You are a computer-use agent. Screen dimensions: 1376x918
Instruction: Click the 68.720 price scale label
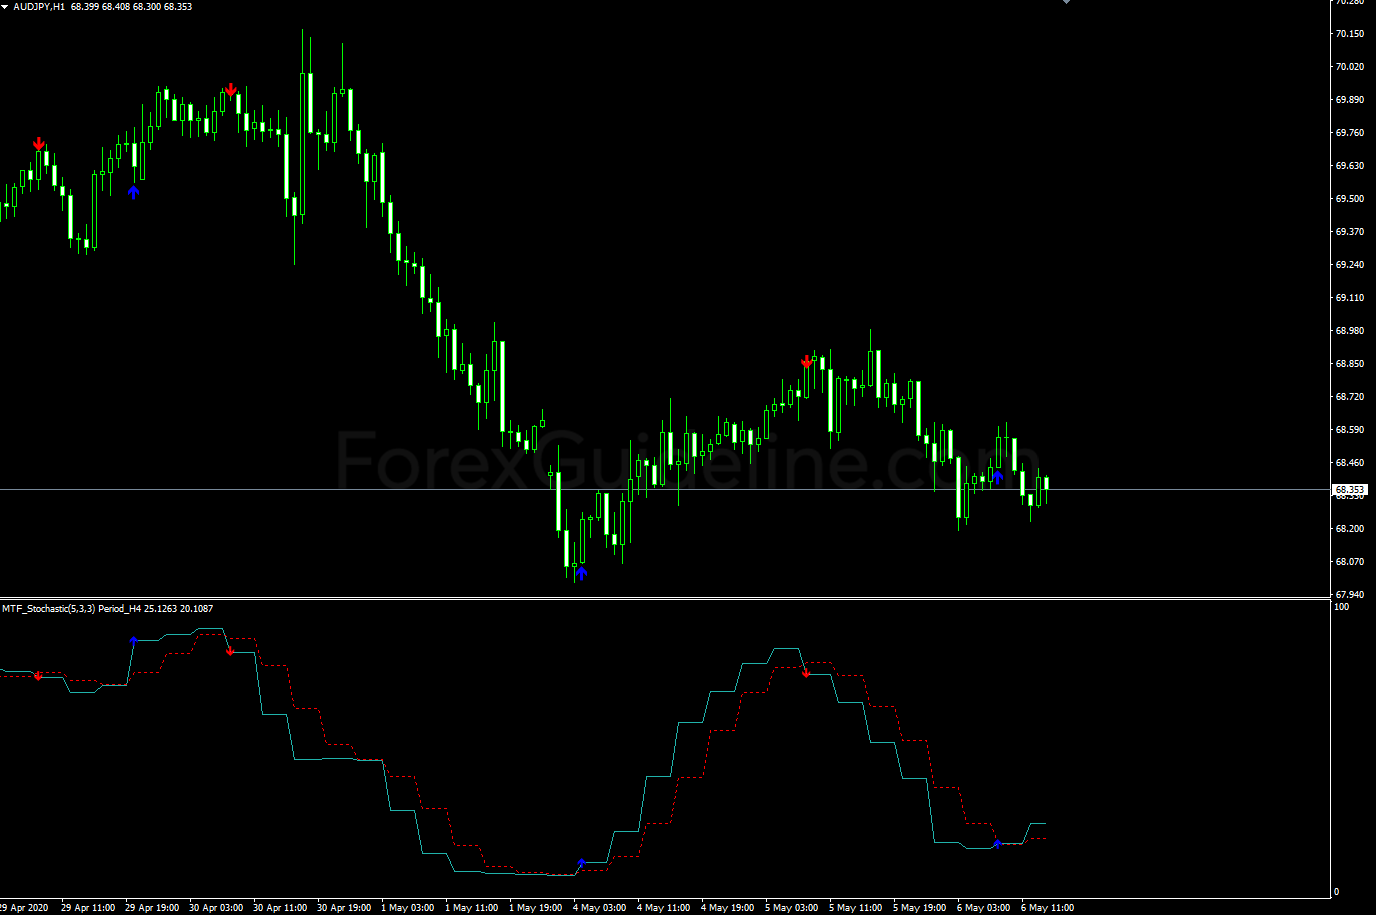1349,397
